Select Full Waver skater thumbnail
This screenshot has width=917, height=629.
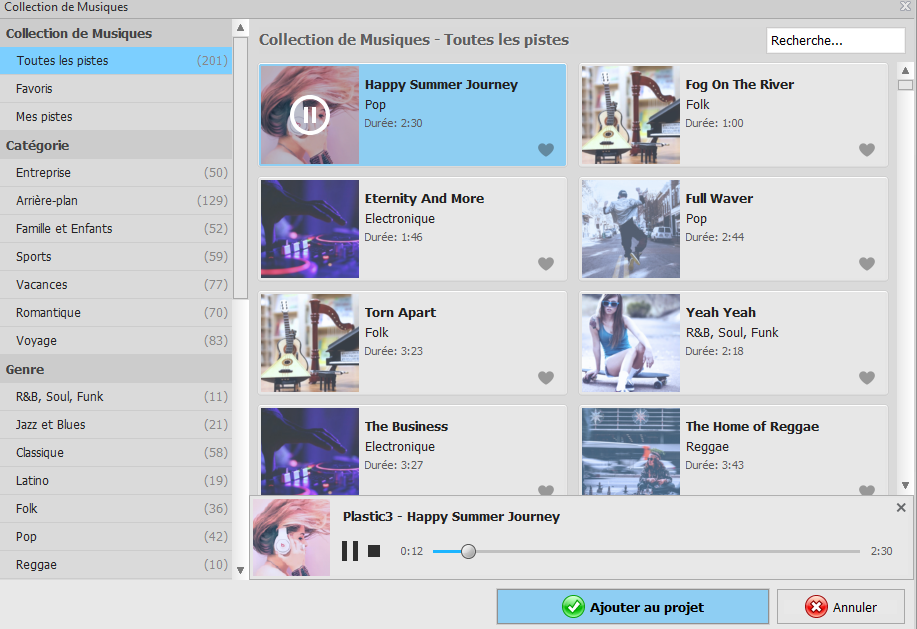pos(630,229)
